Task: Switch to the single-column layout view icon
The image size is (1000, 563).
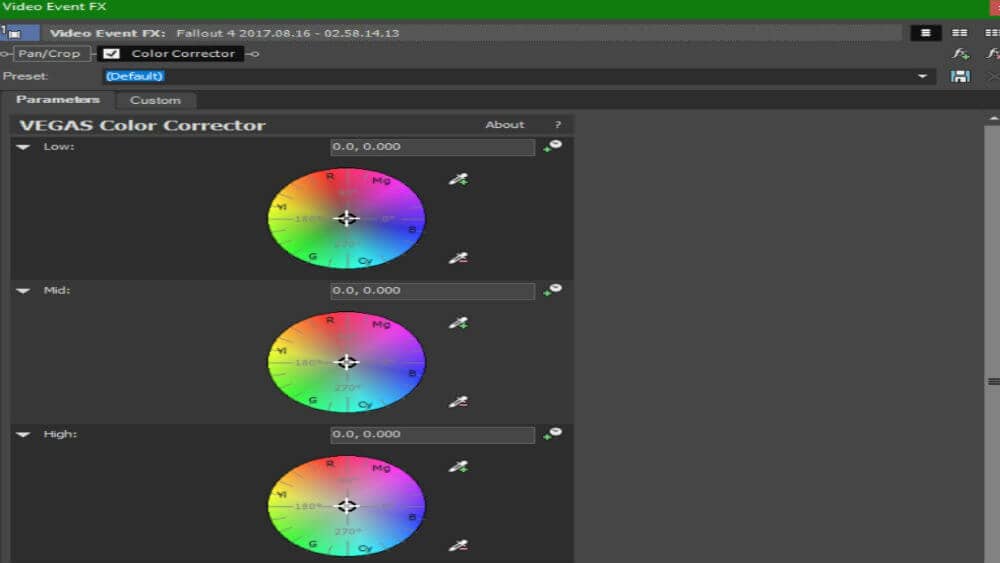Action: click(x=925, y=33)
